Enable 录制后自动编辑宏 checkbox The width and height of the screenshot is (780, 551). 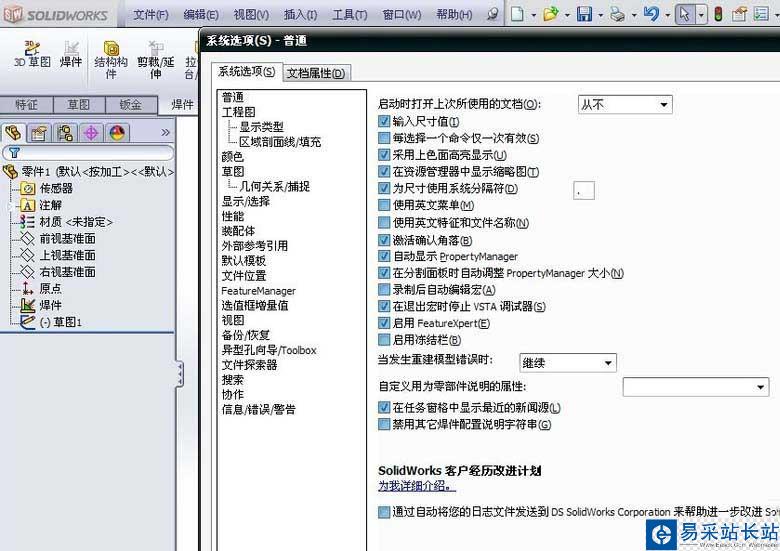coord(384,289)
